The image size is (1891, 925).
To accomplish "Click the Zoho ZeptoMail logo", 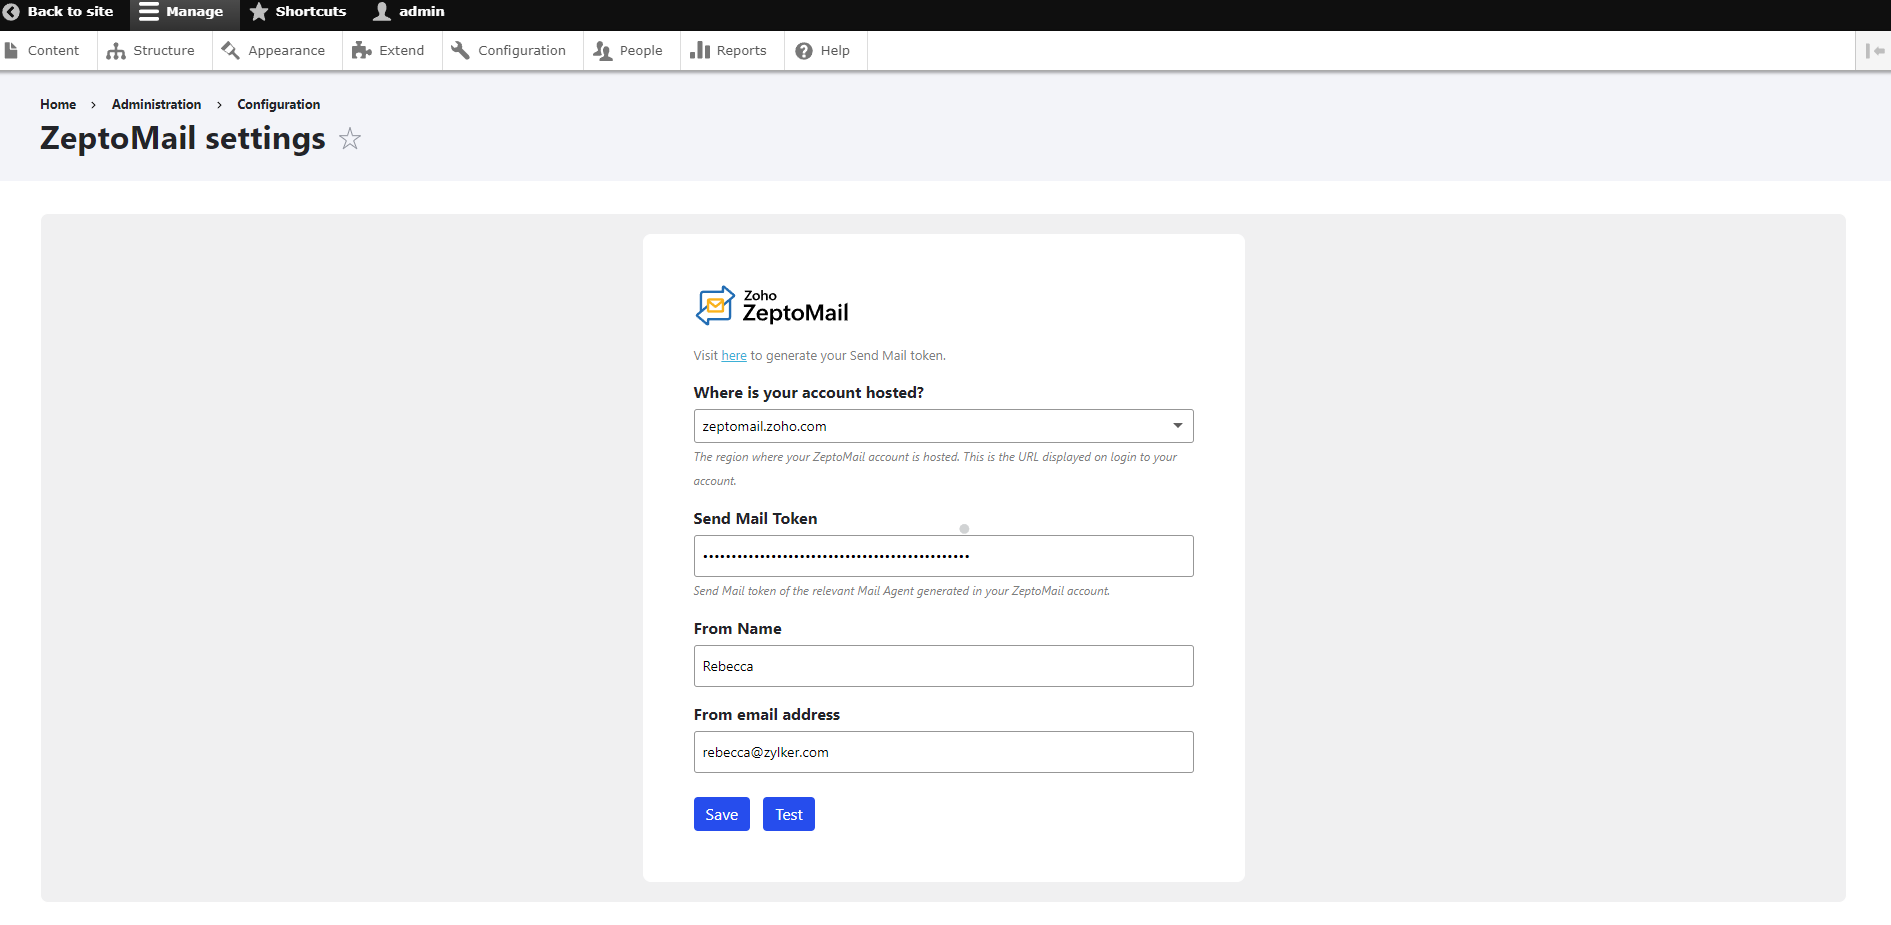I will pos(771,305).
